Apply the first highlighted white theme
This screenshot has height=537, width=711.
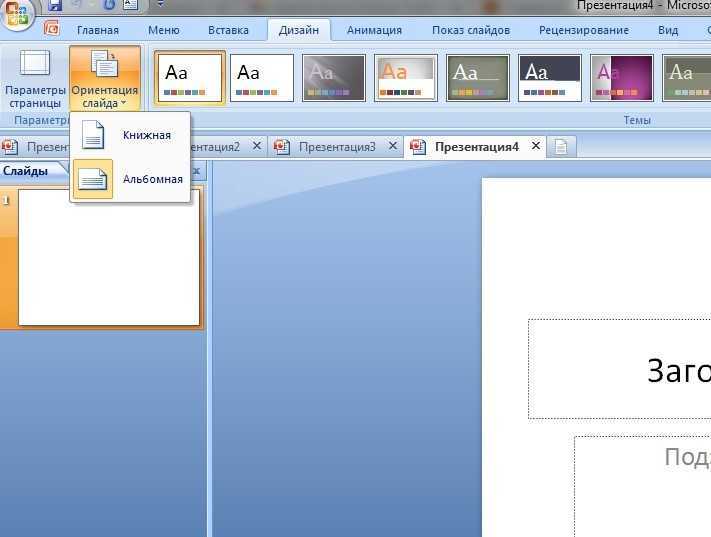point(190,78)
